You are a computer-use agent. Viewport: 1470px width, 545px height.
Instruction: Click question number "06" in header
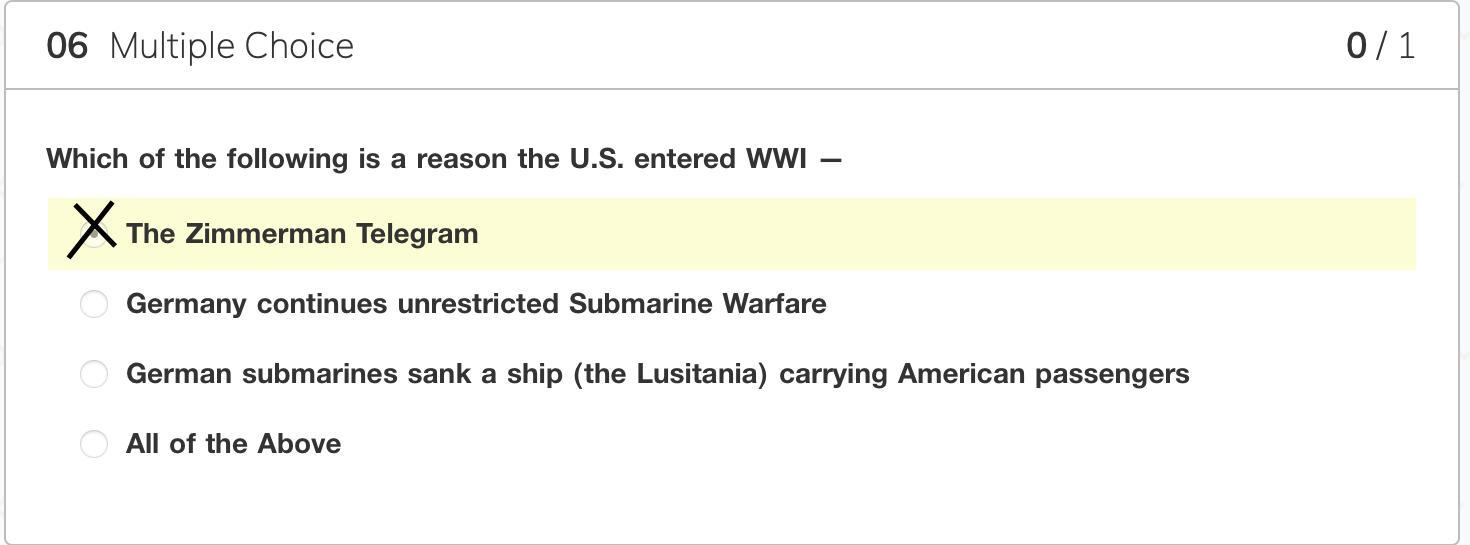(67, 46)
